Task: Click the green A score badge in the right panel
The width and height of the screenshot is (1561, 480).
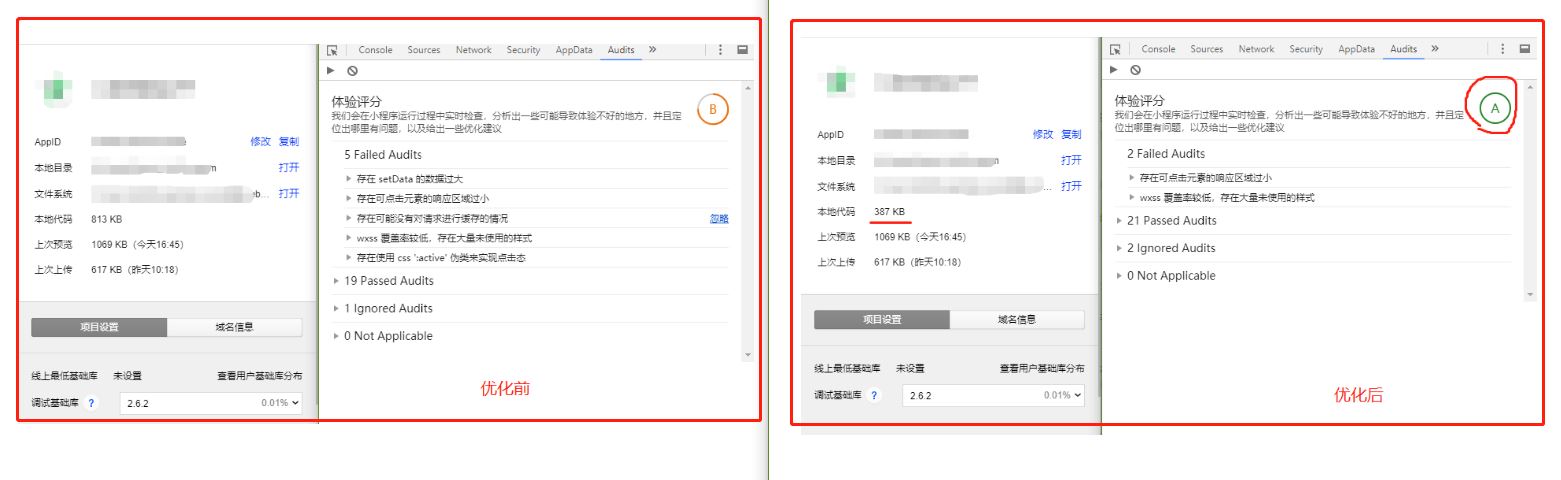Action: click(1494, 108)
